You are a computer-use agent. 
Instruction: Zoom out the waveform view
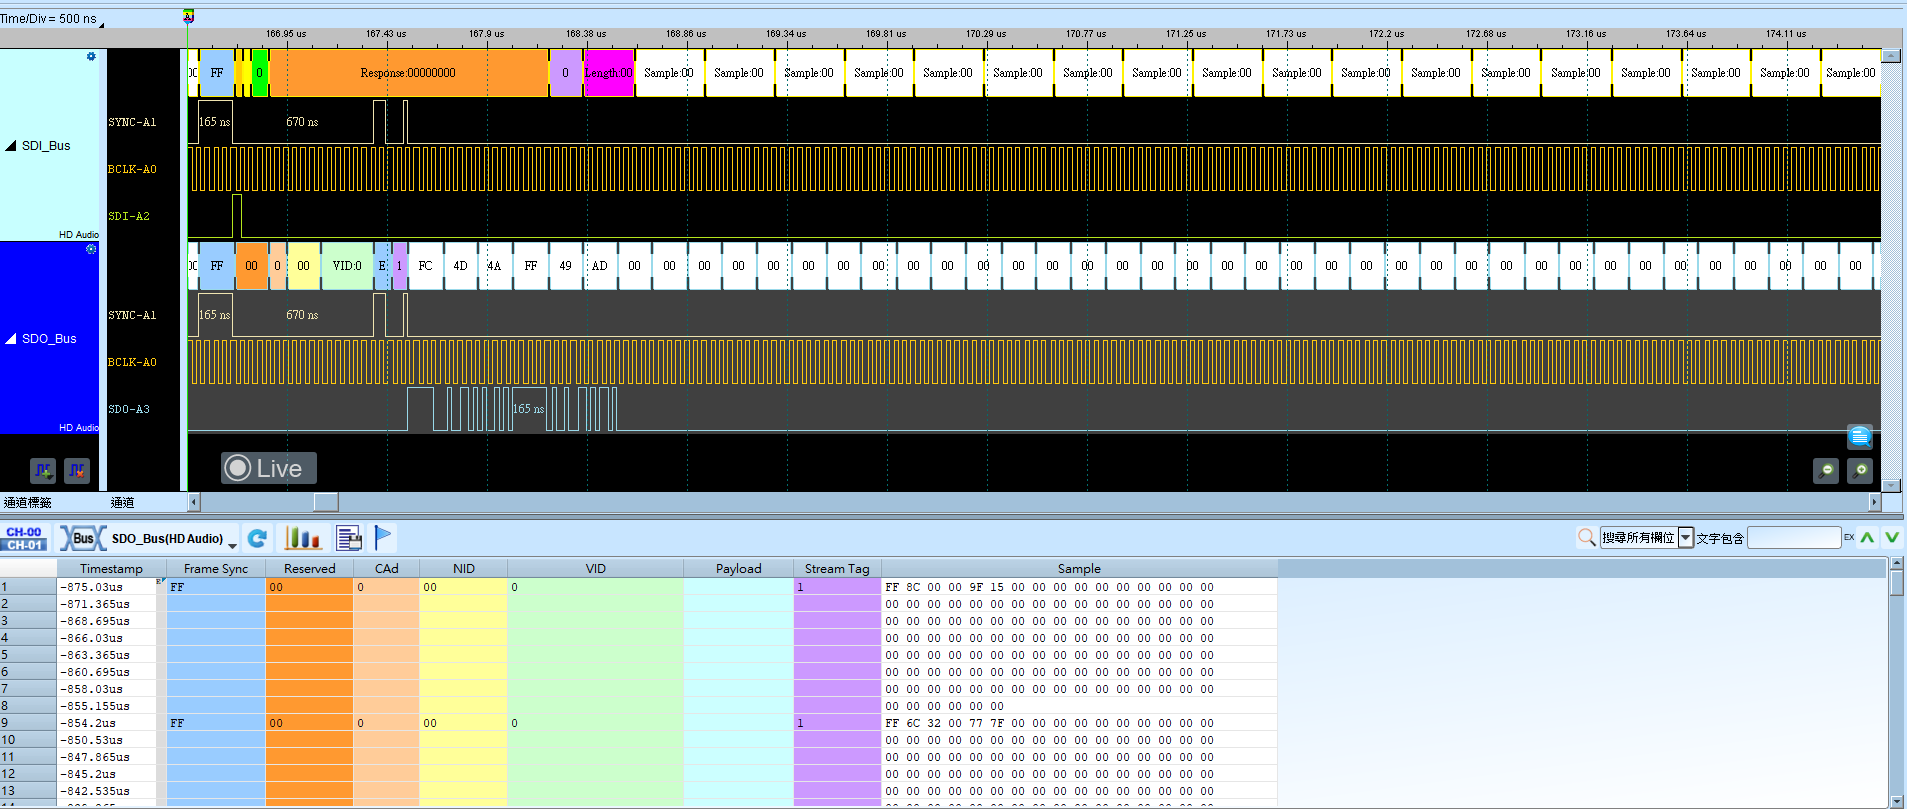(1826, 470)
